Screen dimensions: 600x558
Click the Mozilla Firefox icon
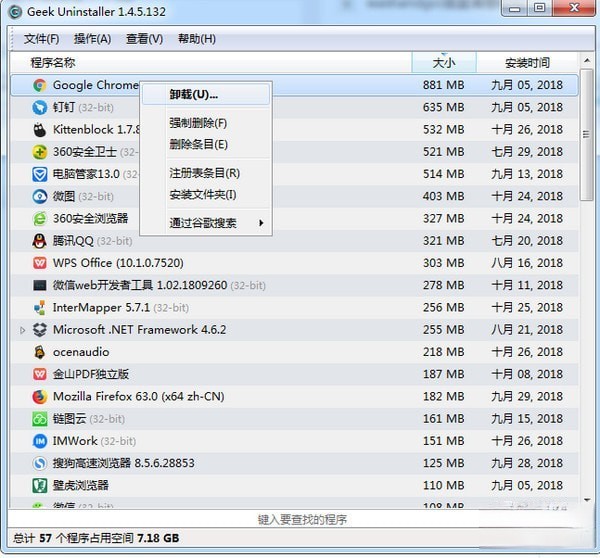39,396
